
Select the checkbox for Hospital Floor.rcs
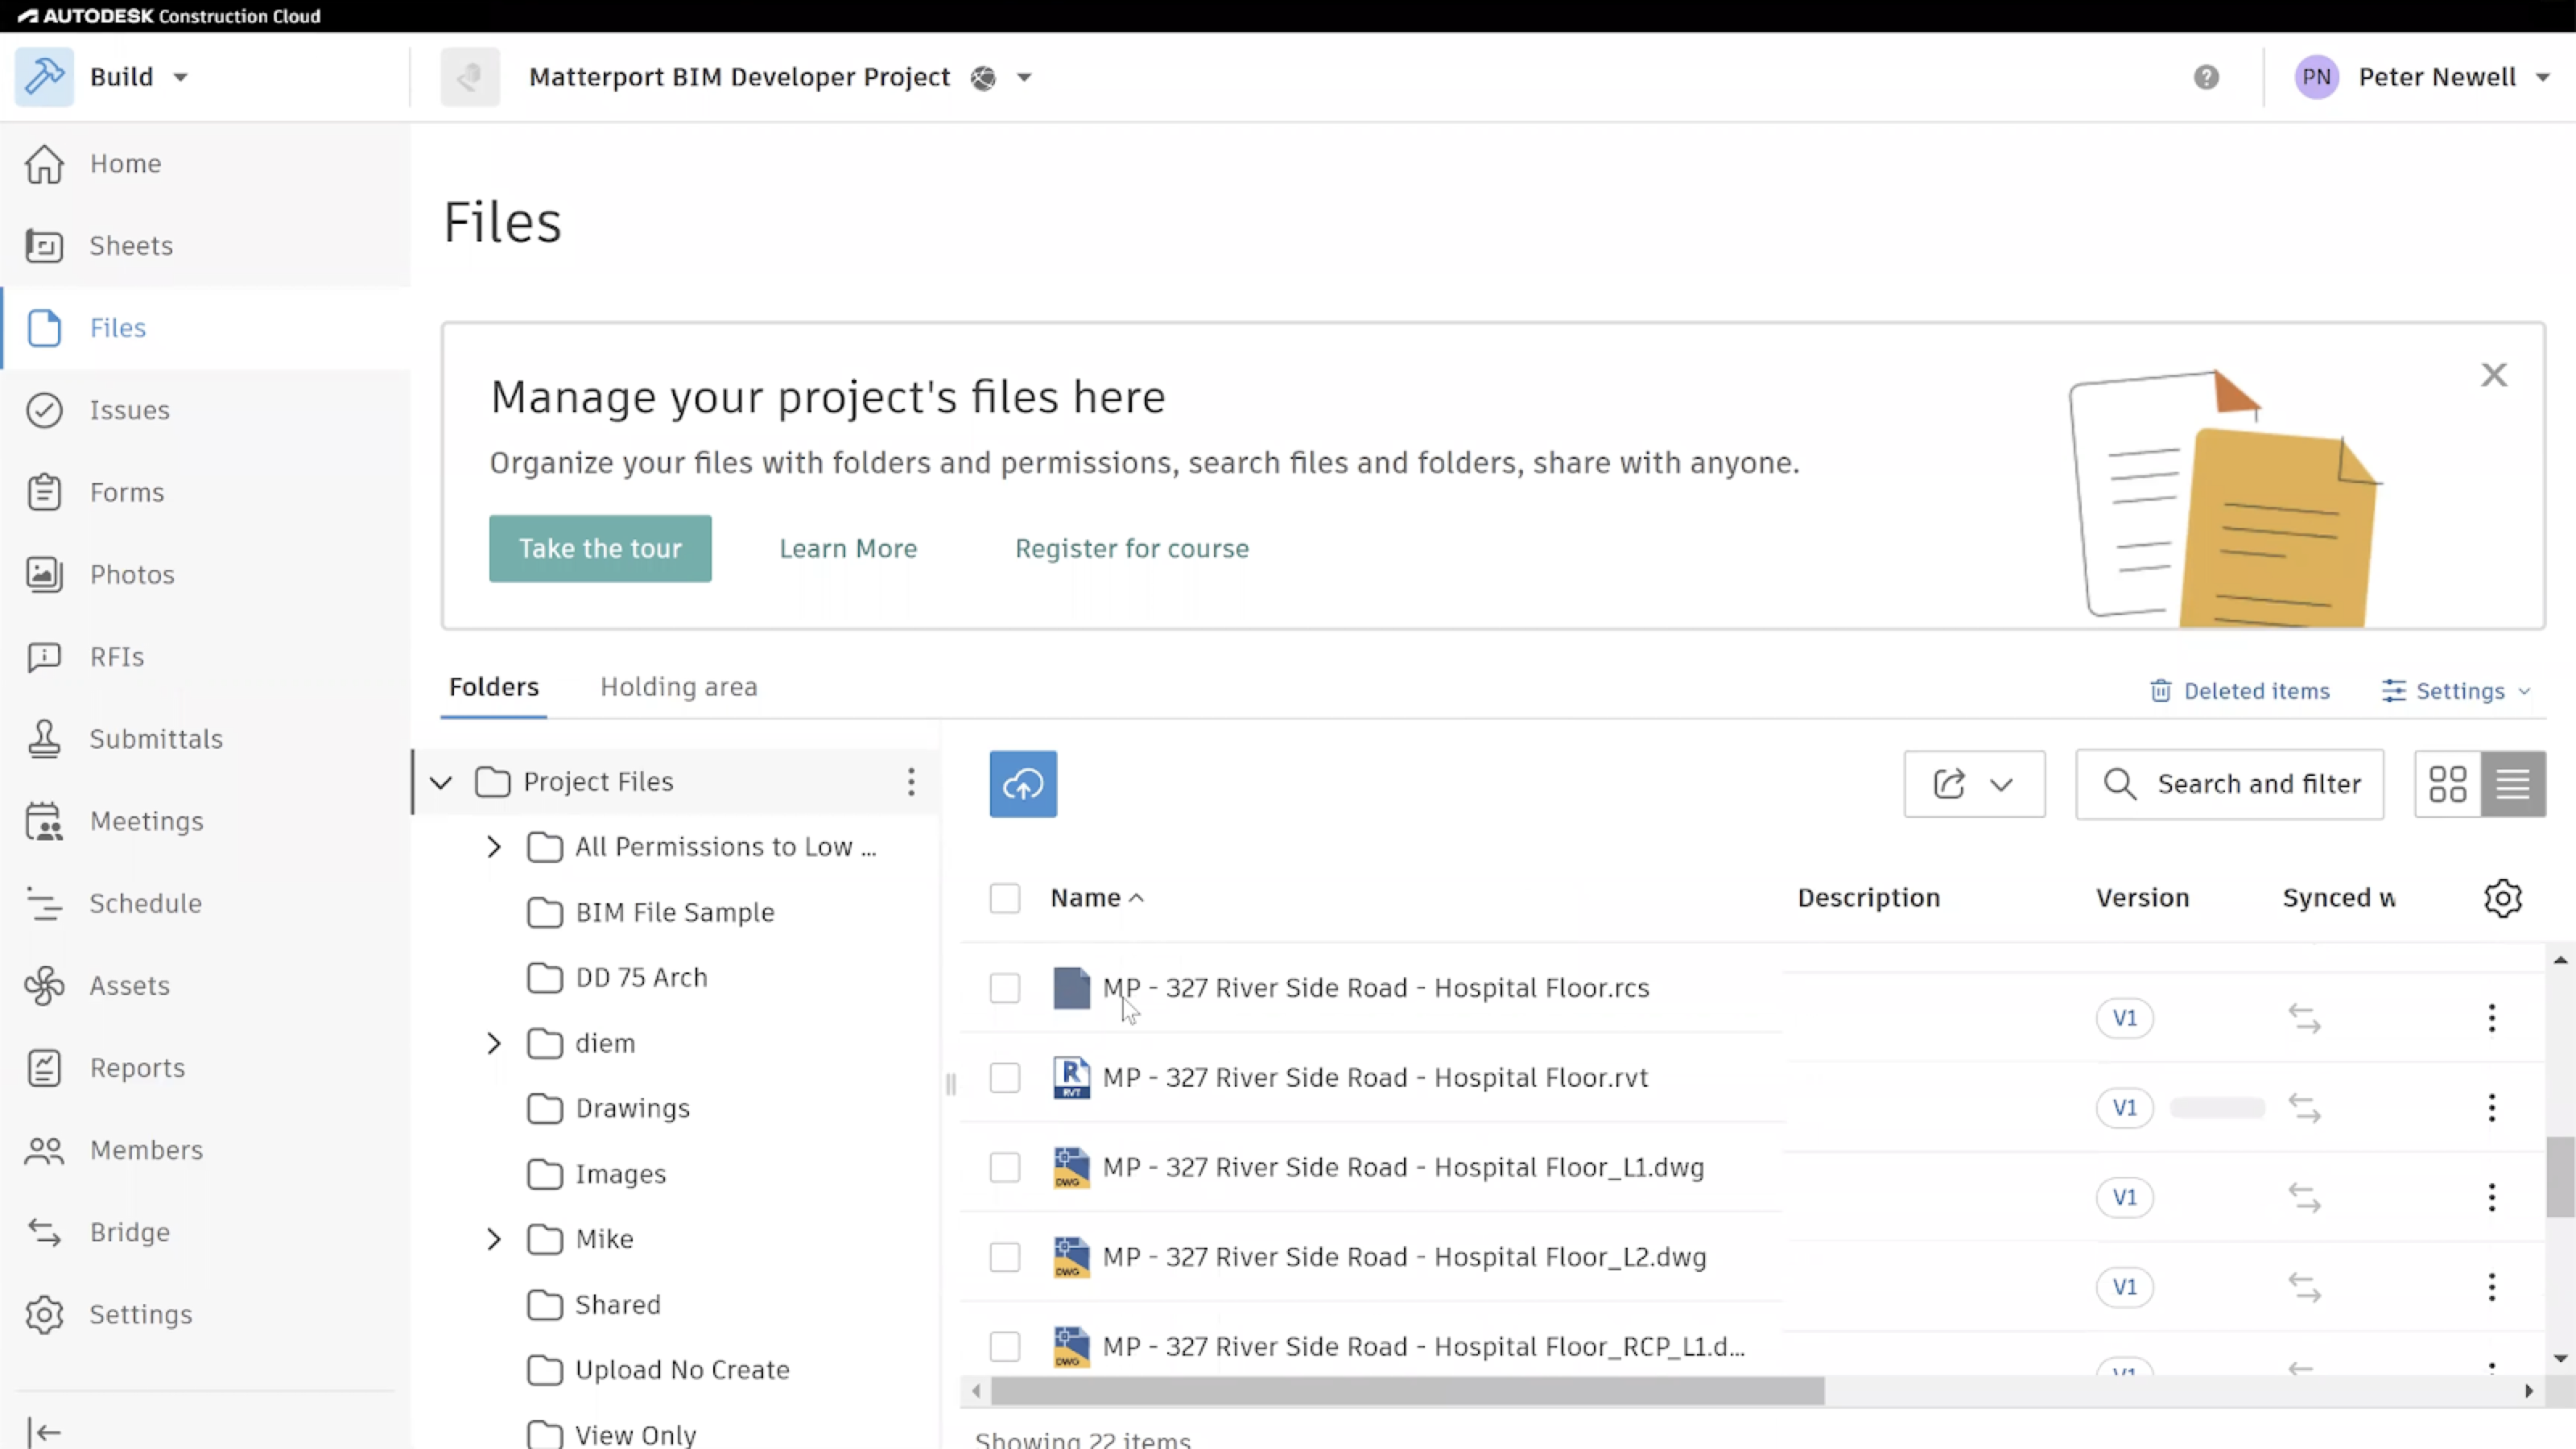coord(1004,988)
